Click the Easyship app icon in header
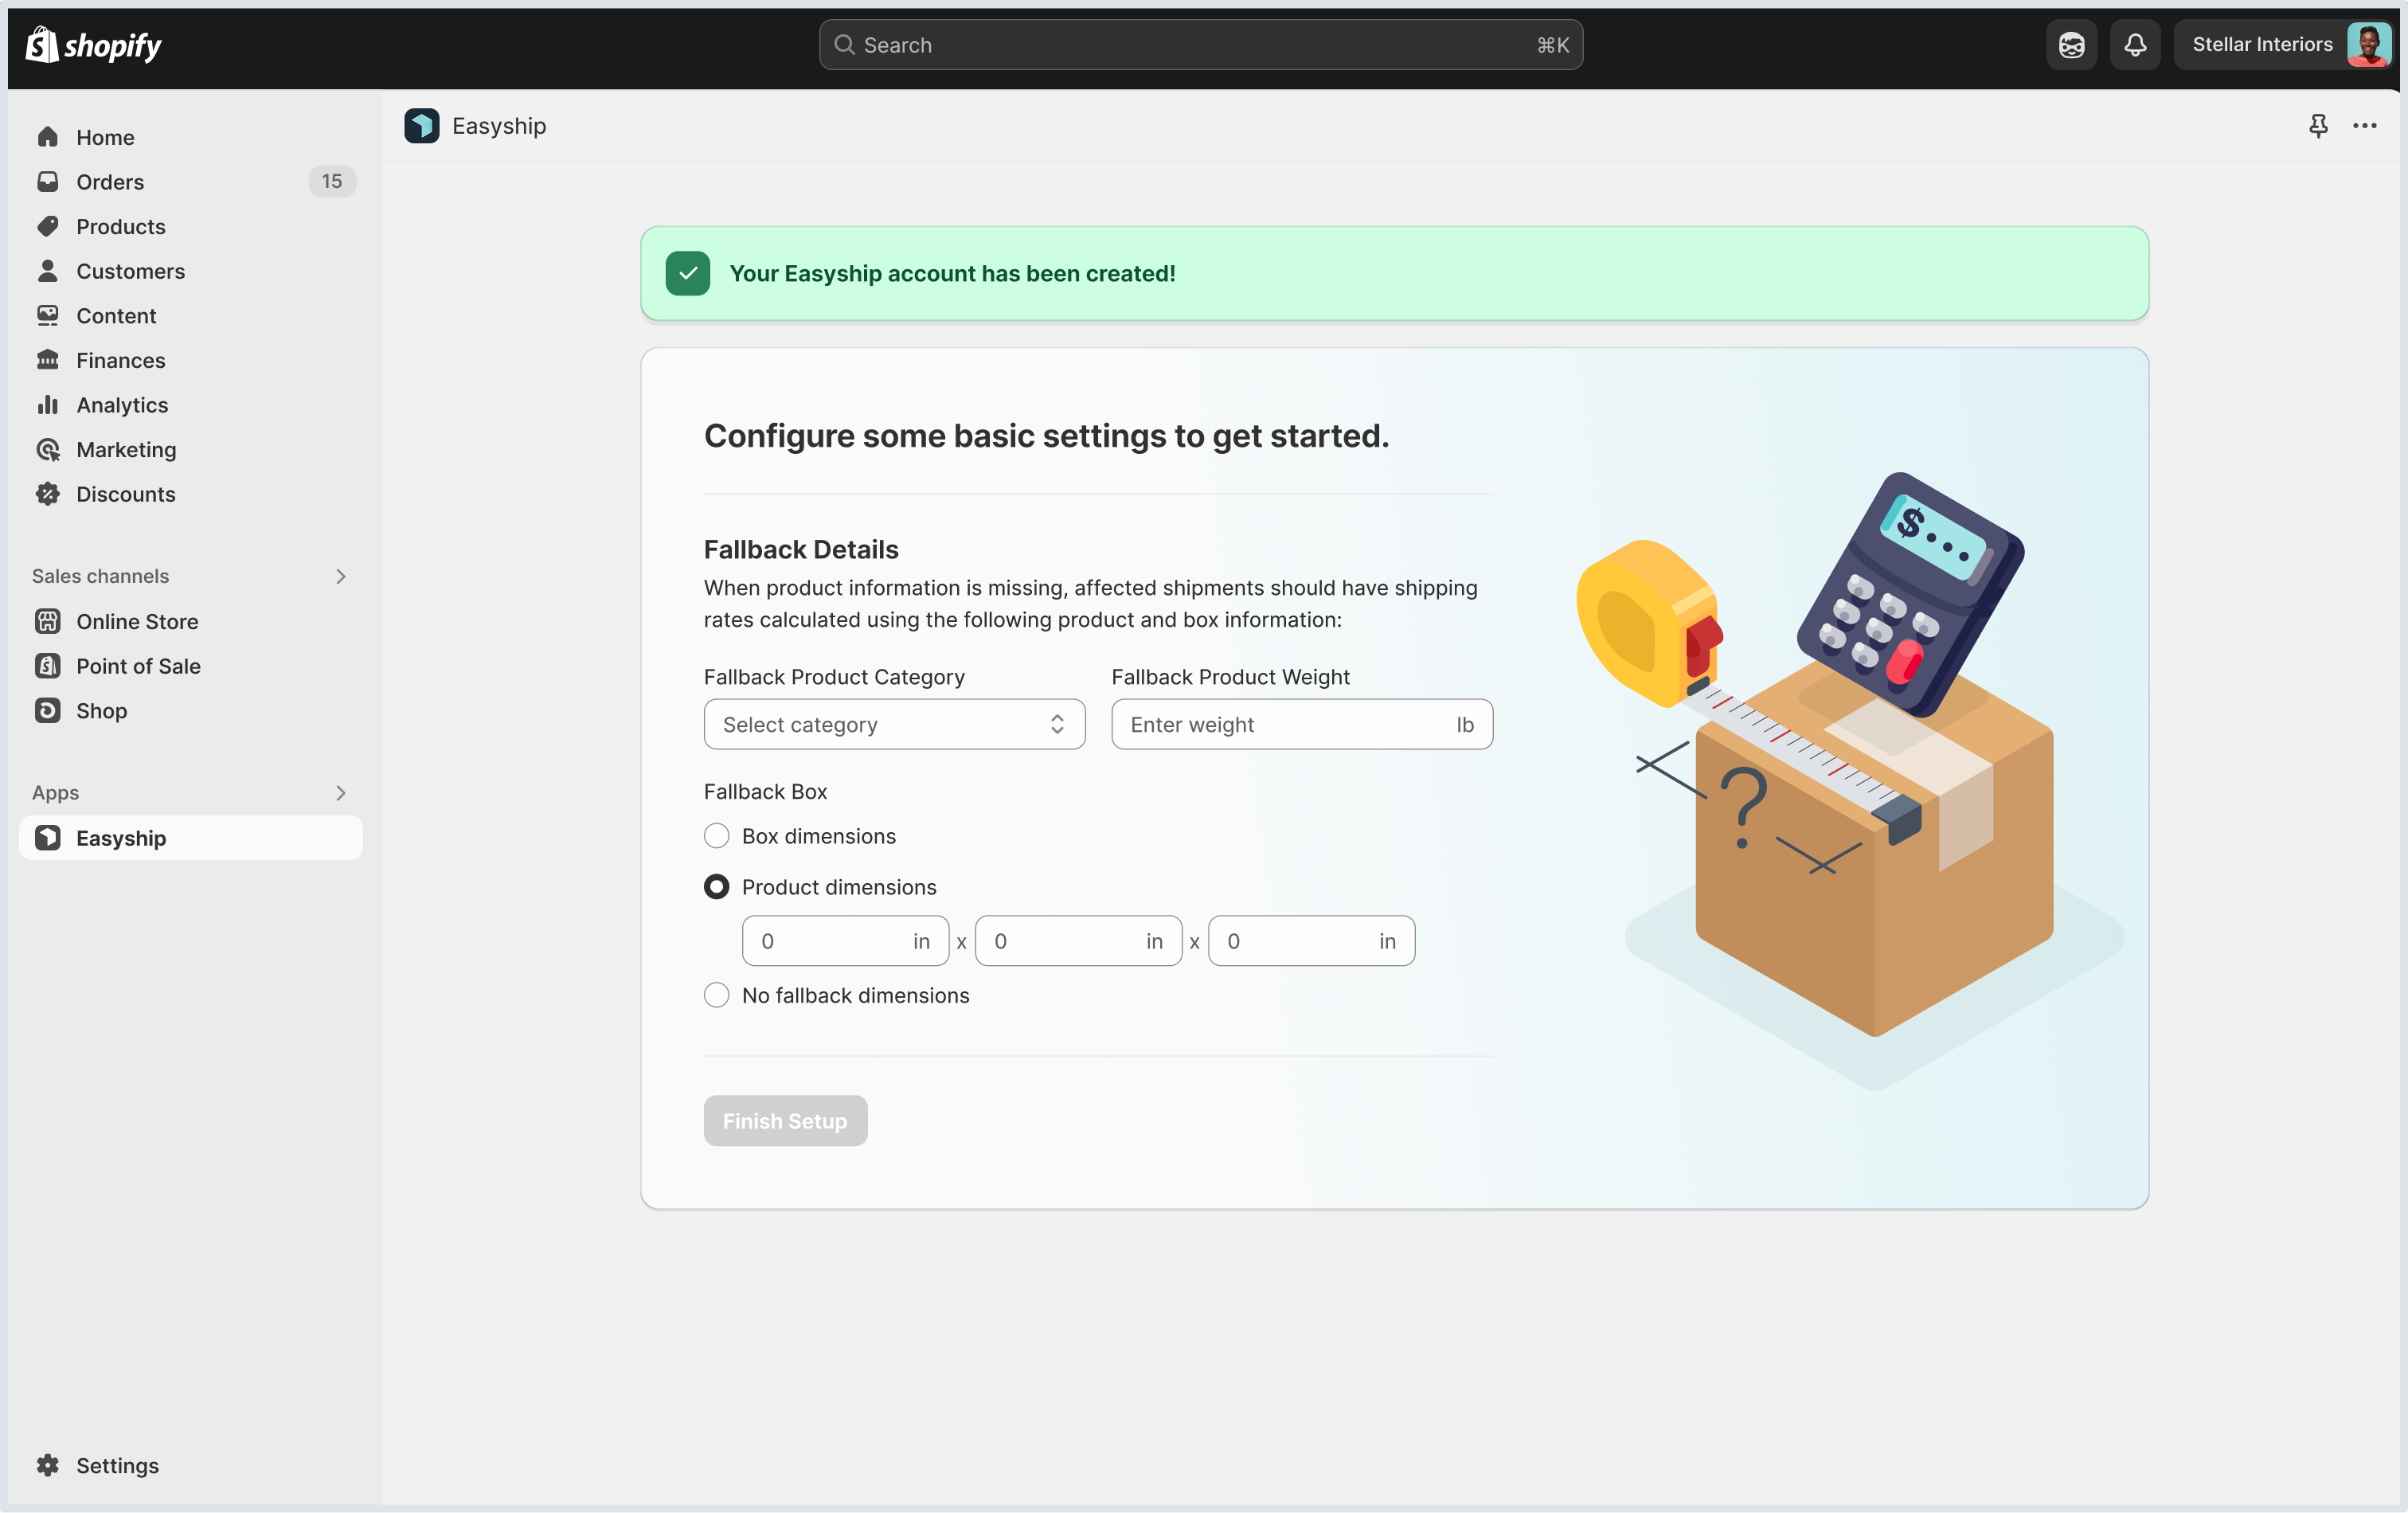This screenshot has width=2408, height=1513. (422, 126)
